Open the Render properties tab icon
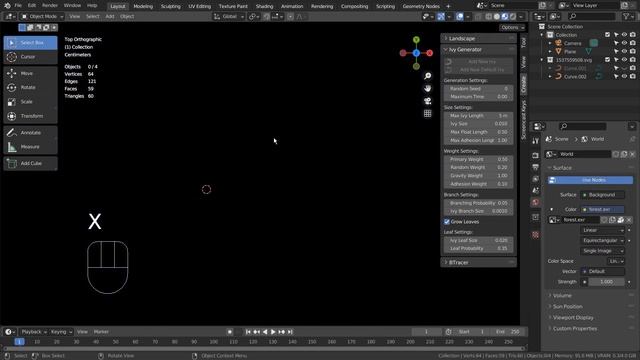The height and width of the screenshot is (360, 640). click(536, 156)
